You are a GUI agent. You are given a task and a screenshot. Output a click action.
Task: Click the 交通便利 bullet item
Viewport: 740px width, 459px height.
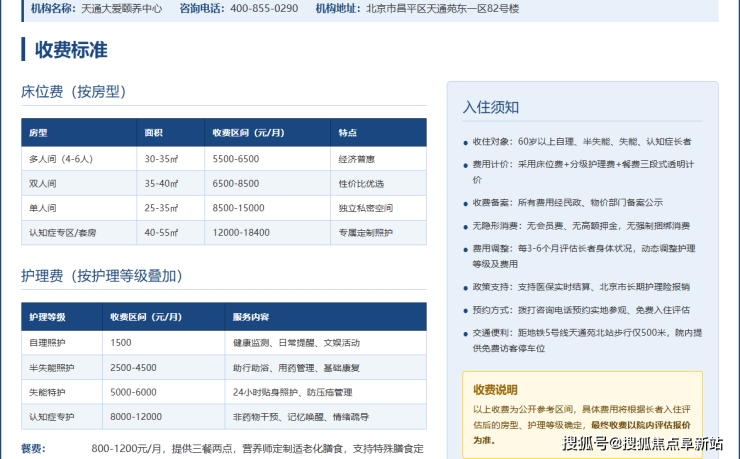pos(587,340)
